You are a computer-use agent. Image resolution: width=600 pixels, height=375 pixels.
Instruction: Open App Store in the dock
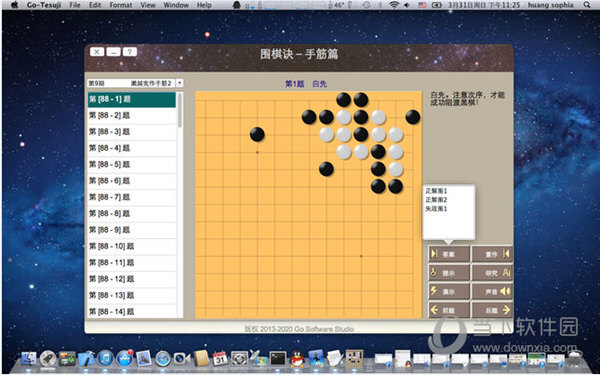[x=125, y=359]
